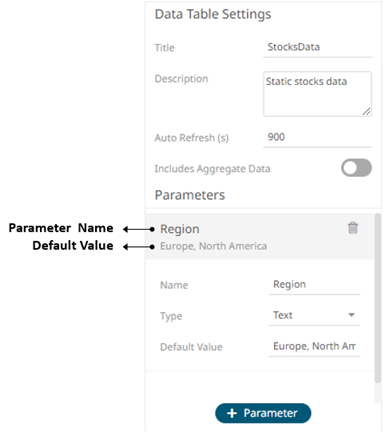The image size is (386, 441).
Task: Click the Auto Refresh (s) label
Action: [192, 138]
